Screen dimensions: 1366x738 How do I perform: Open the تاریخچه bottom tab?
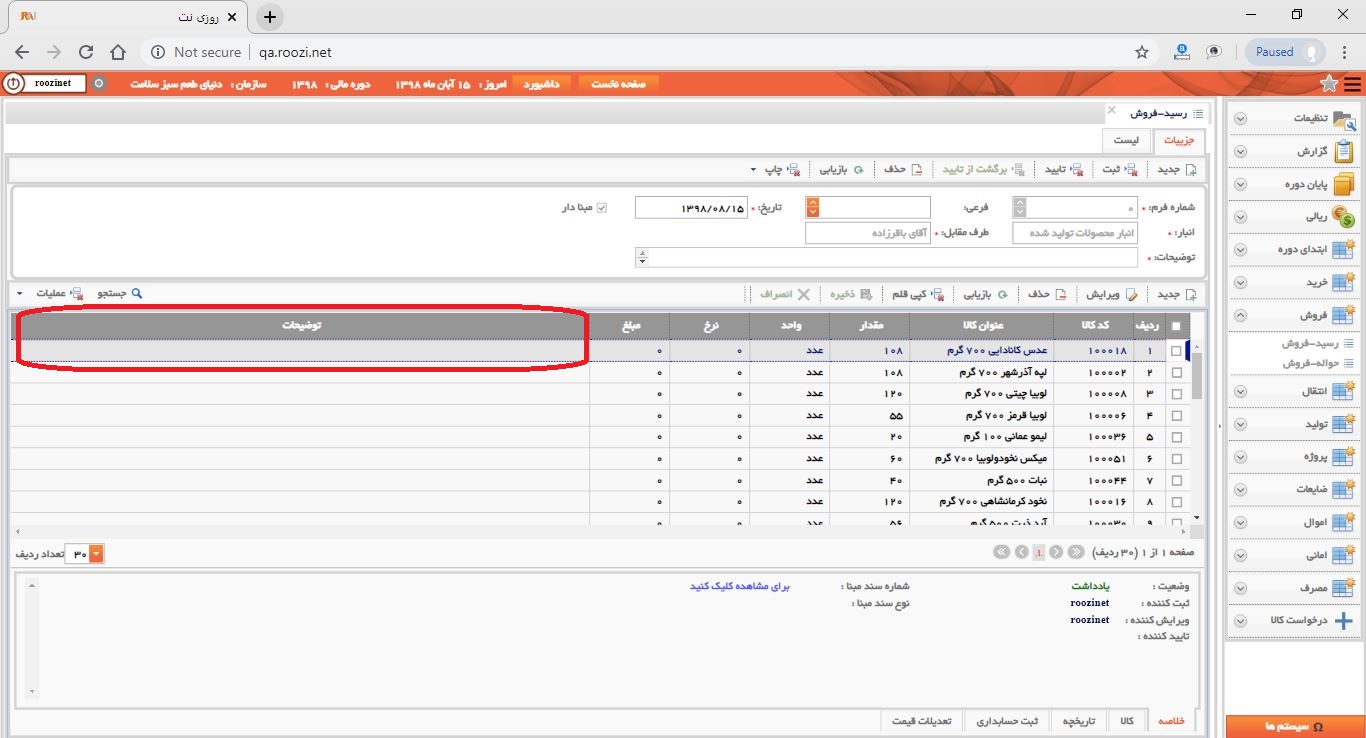coord(1079,721)
